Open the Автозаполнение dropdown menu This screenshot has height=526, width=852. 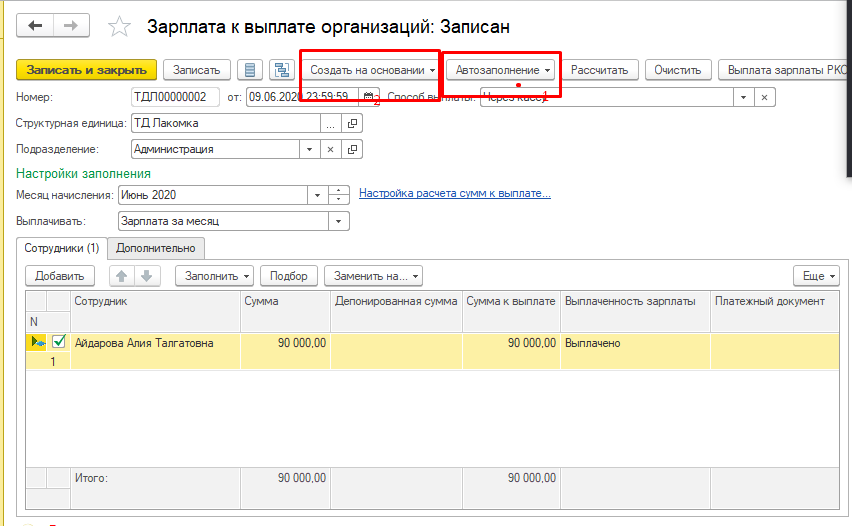point(504,70)
